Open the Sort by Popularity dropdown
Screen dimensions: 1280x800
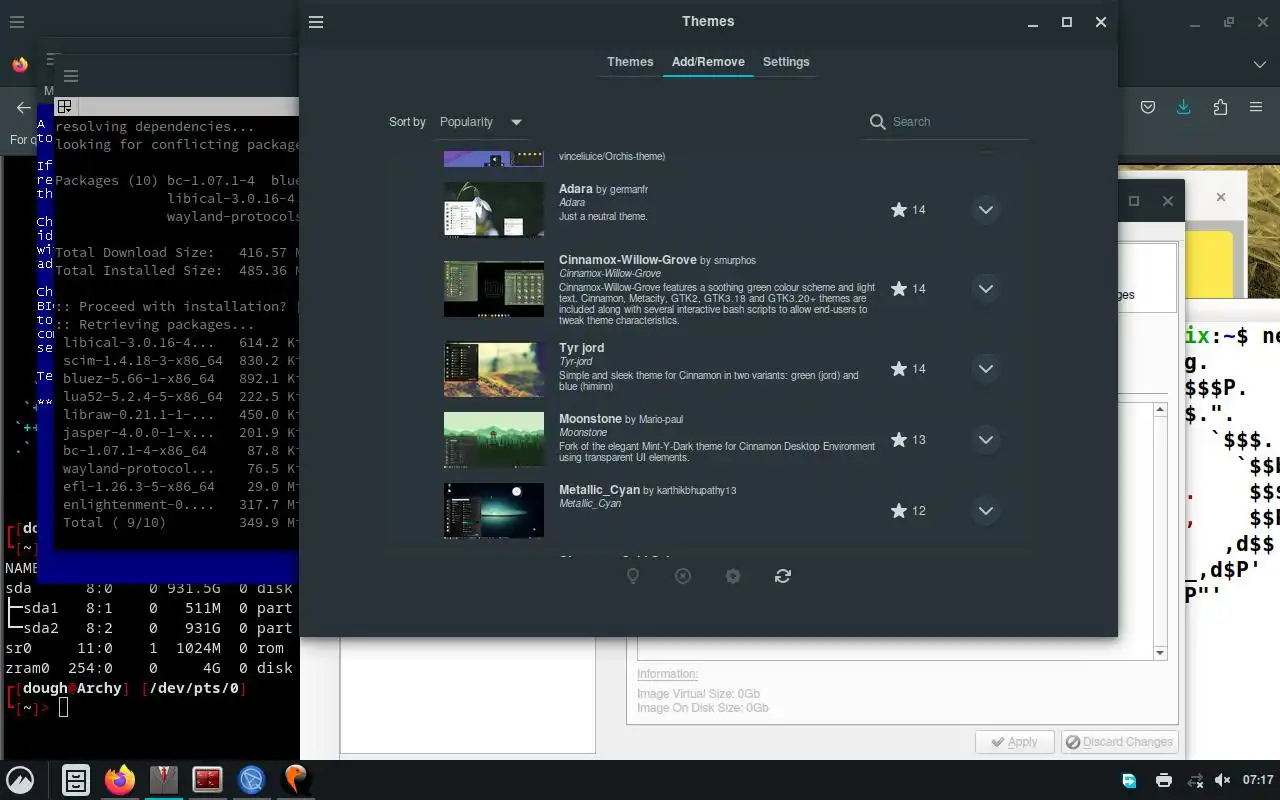480,122
